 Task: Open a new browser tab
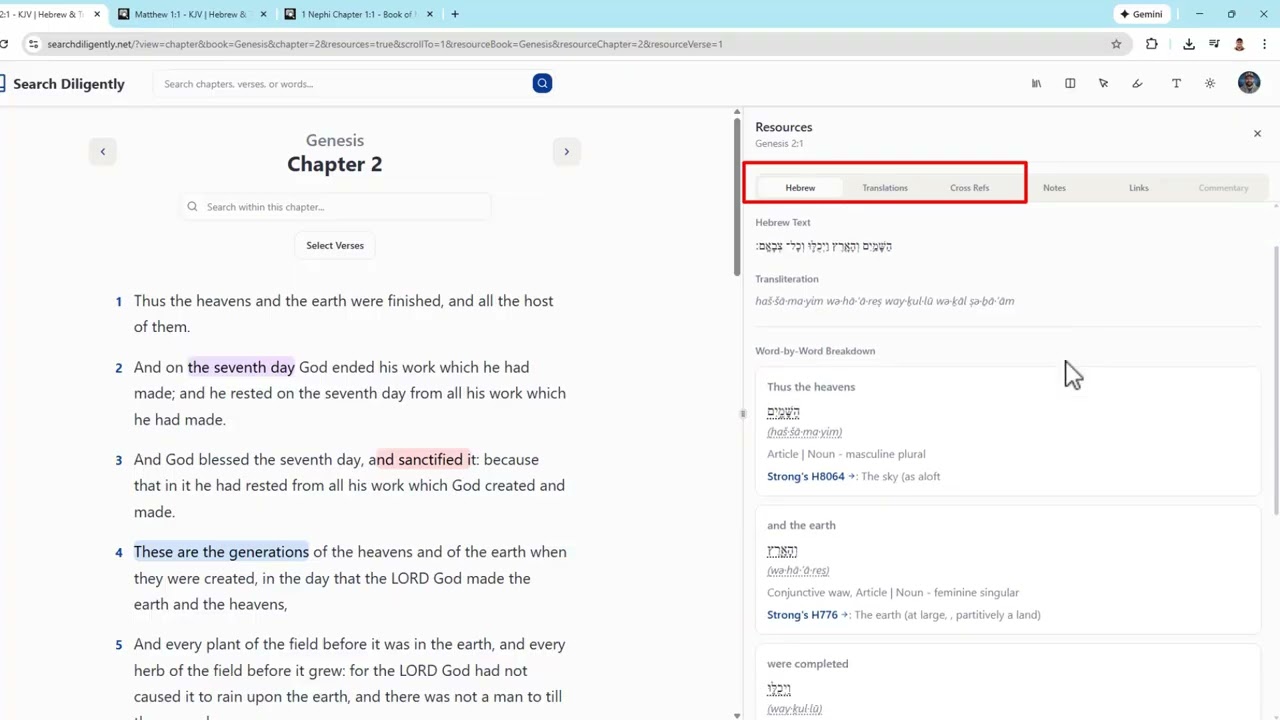click(454, 14)
